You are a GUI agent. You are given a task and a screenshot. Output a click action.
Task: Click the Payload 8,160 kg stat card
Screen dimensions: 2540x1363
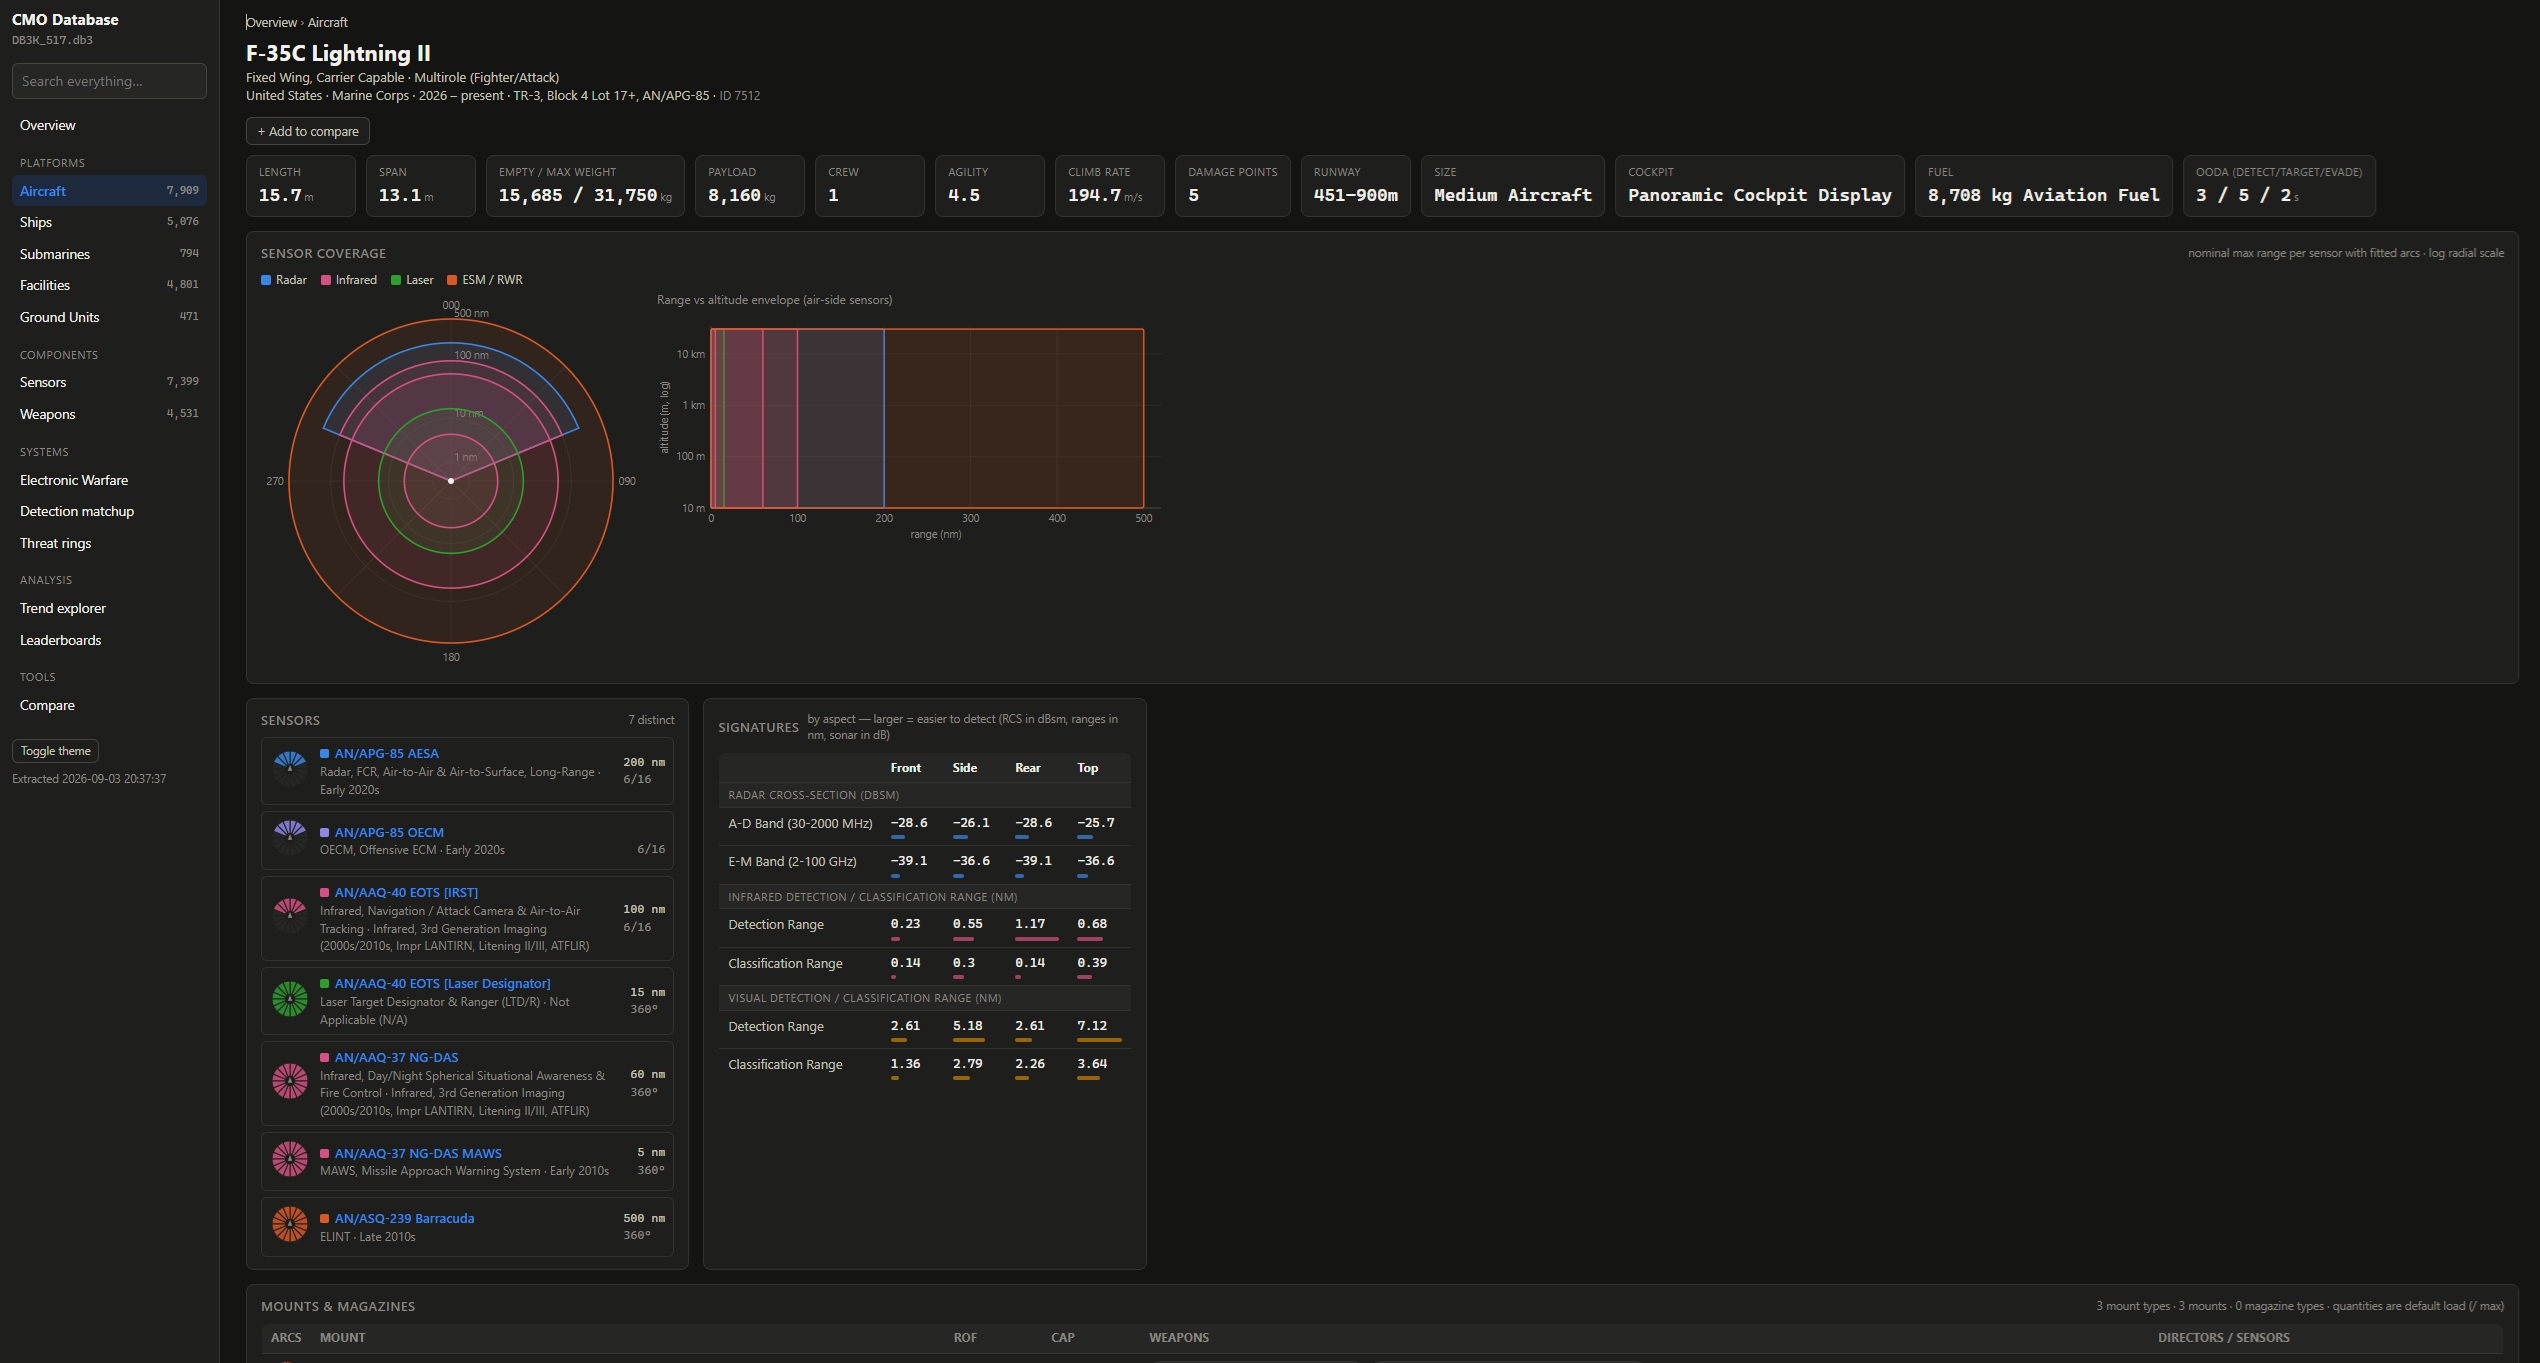coord(750,186)
